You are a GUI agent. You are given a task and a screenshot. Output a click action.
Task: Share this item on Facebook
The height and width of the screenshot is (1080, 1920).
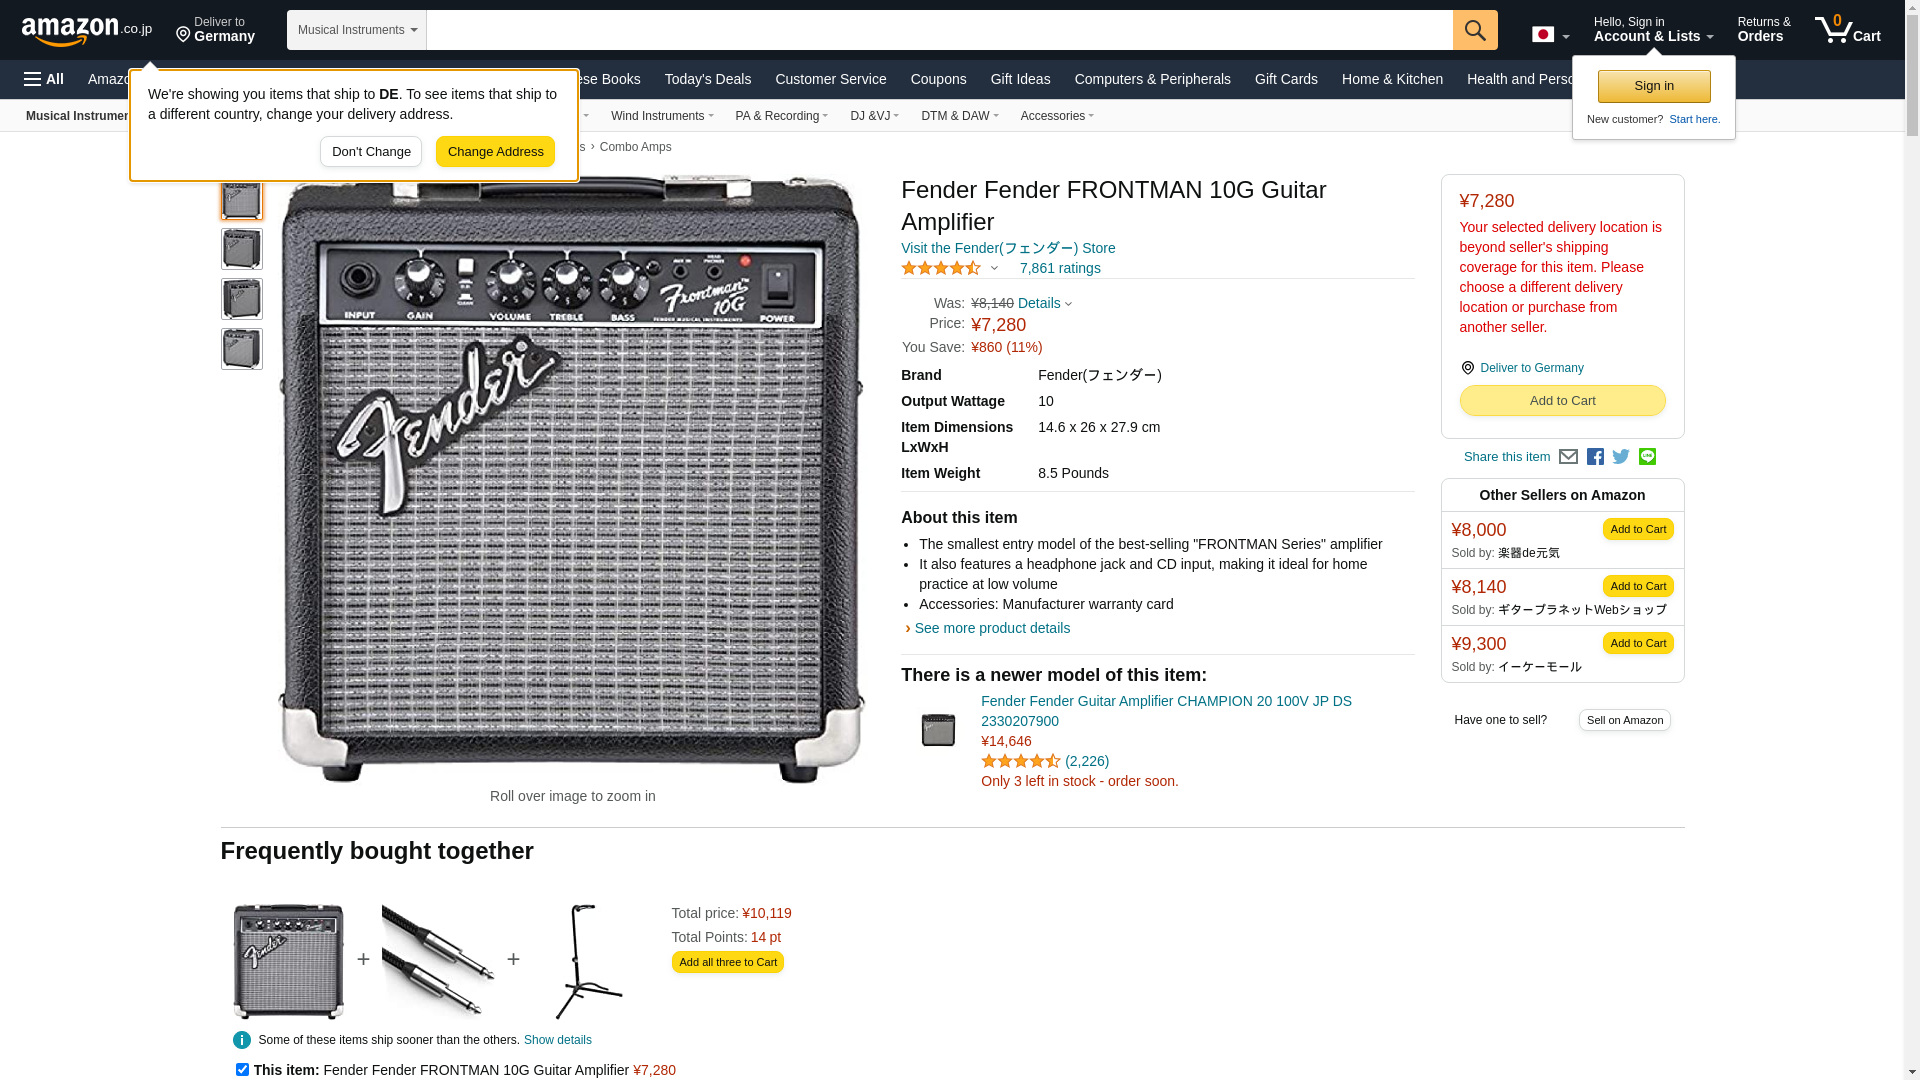click(x=1595, y=457)
